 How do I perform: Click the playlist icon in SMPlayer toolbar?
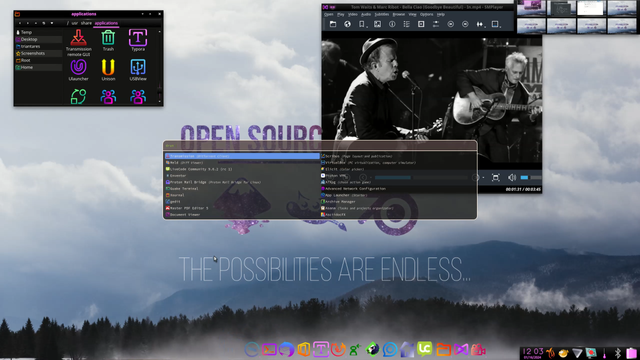tap(407, 24)
